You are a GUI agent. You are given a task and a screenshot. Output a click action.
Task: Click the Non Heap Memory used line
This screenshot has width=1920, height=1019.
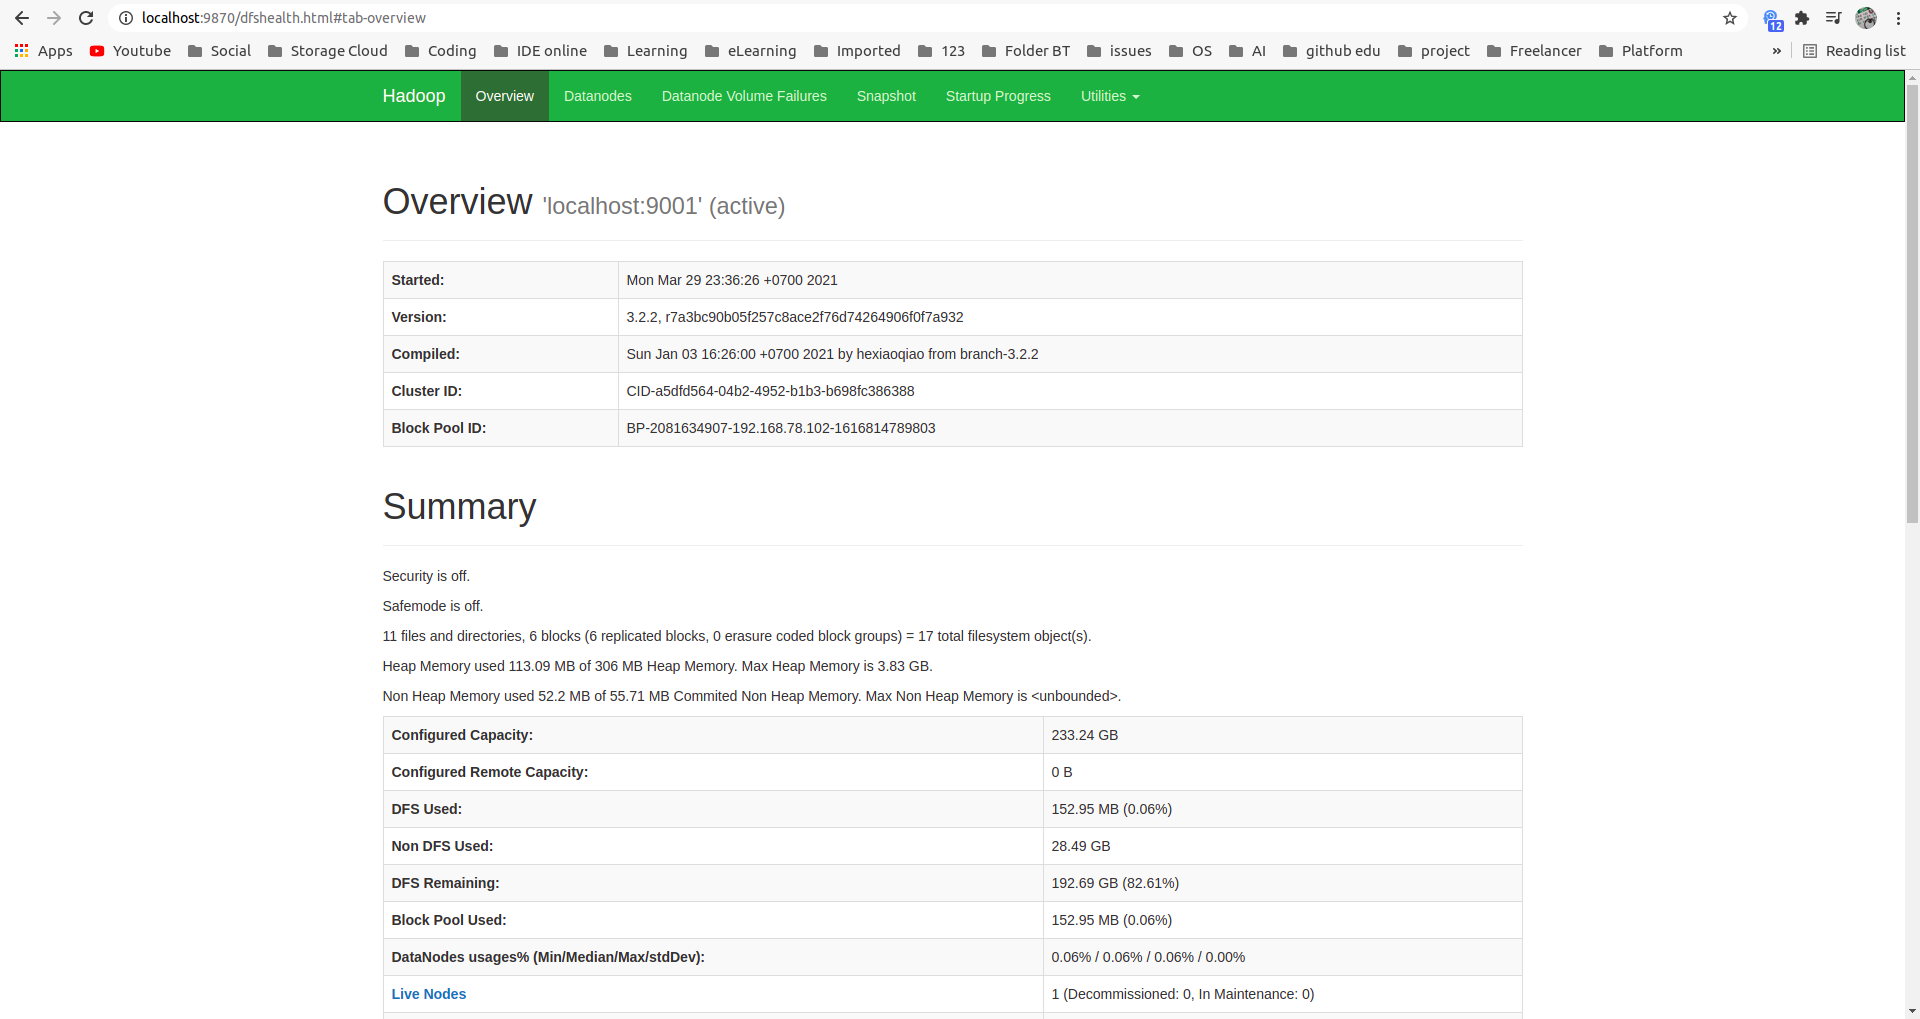point(752,696)
